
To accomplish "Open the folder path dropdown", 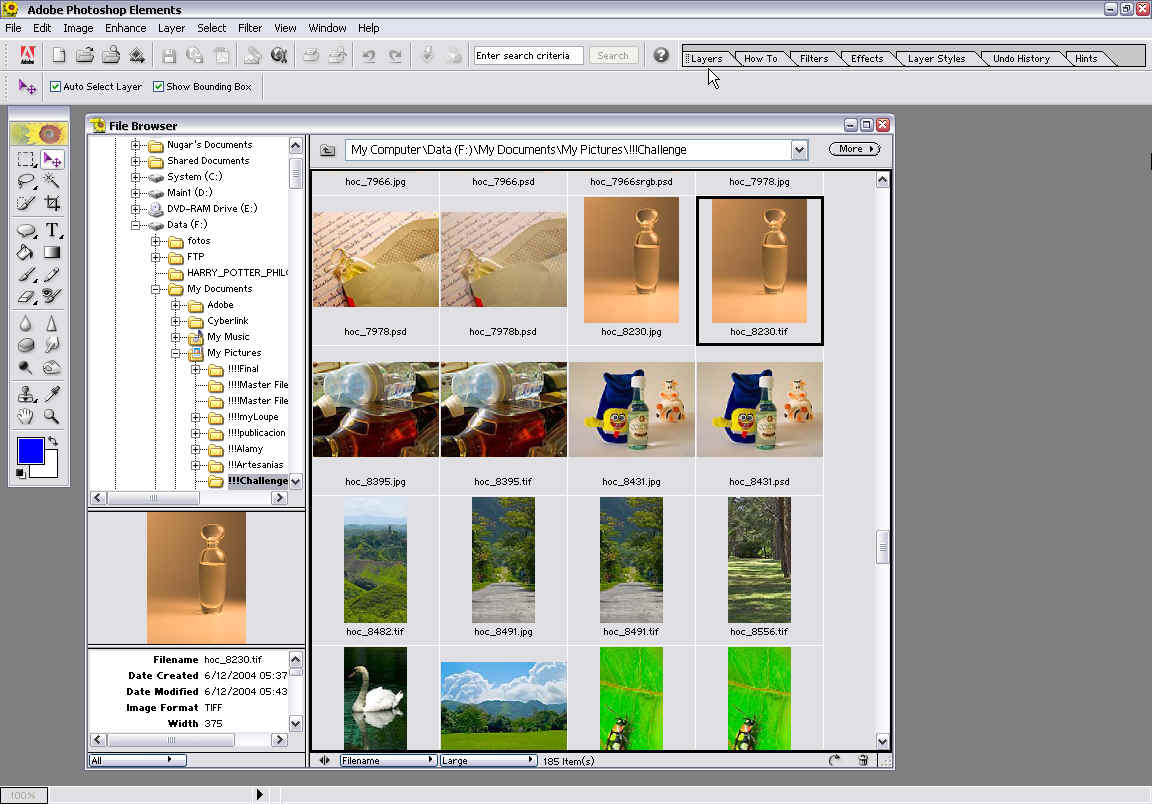I will coord(799,150).
